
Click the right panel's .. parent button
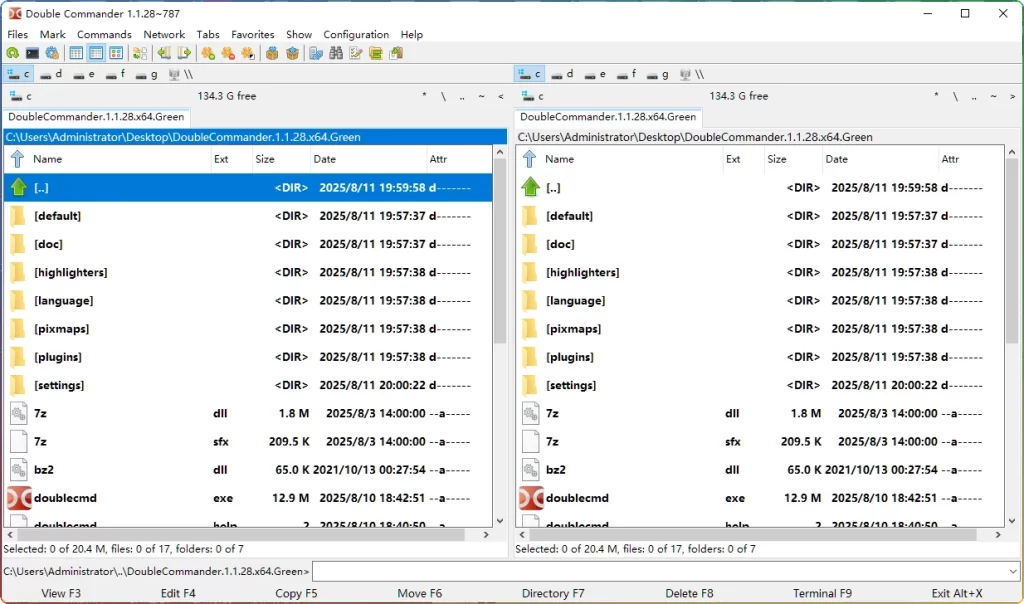[974, 96]
